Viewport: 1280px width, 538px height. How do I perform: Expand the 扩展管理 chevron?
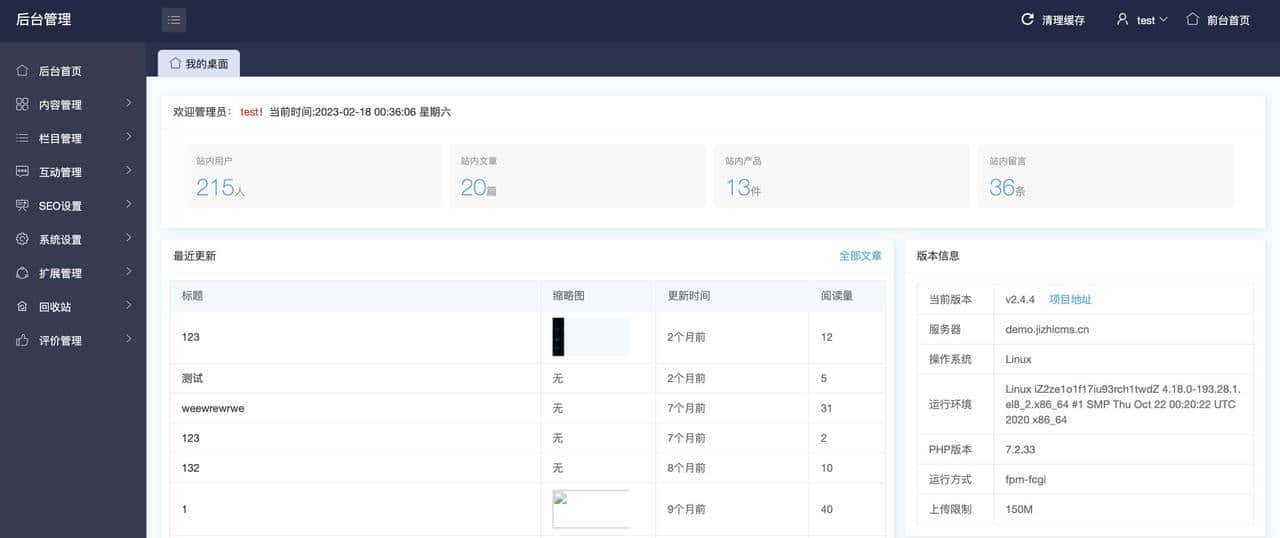[129, 272]
